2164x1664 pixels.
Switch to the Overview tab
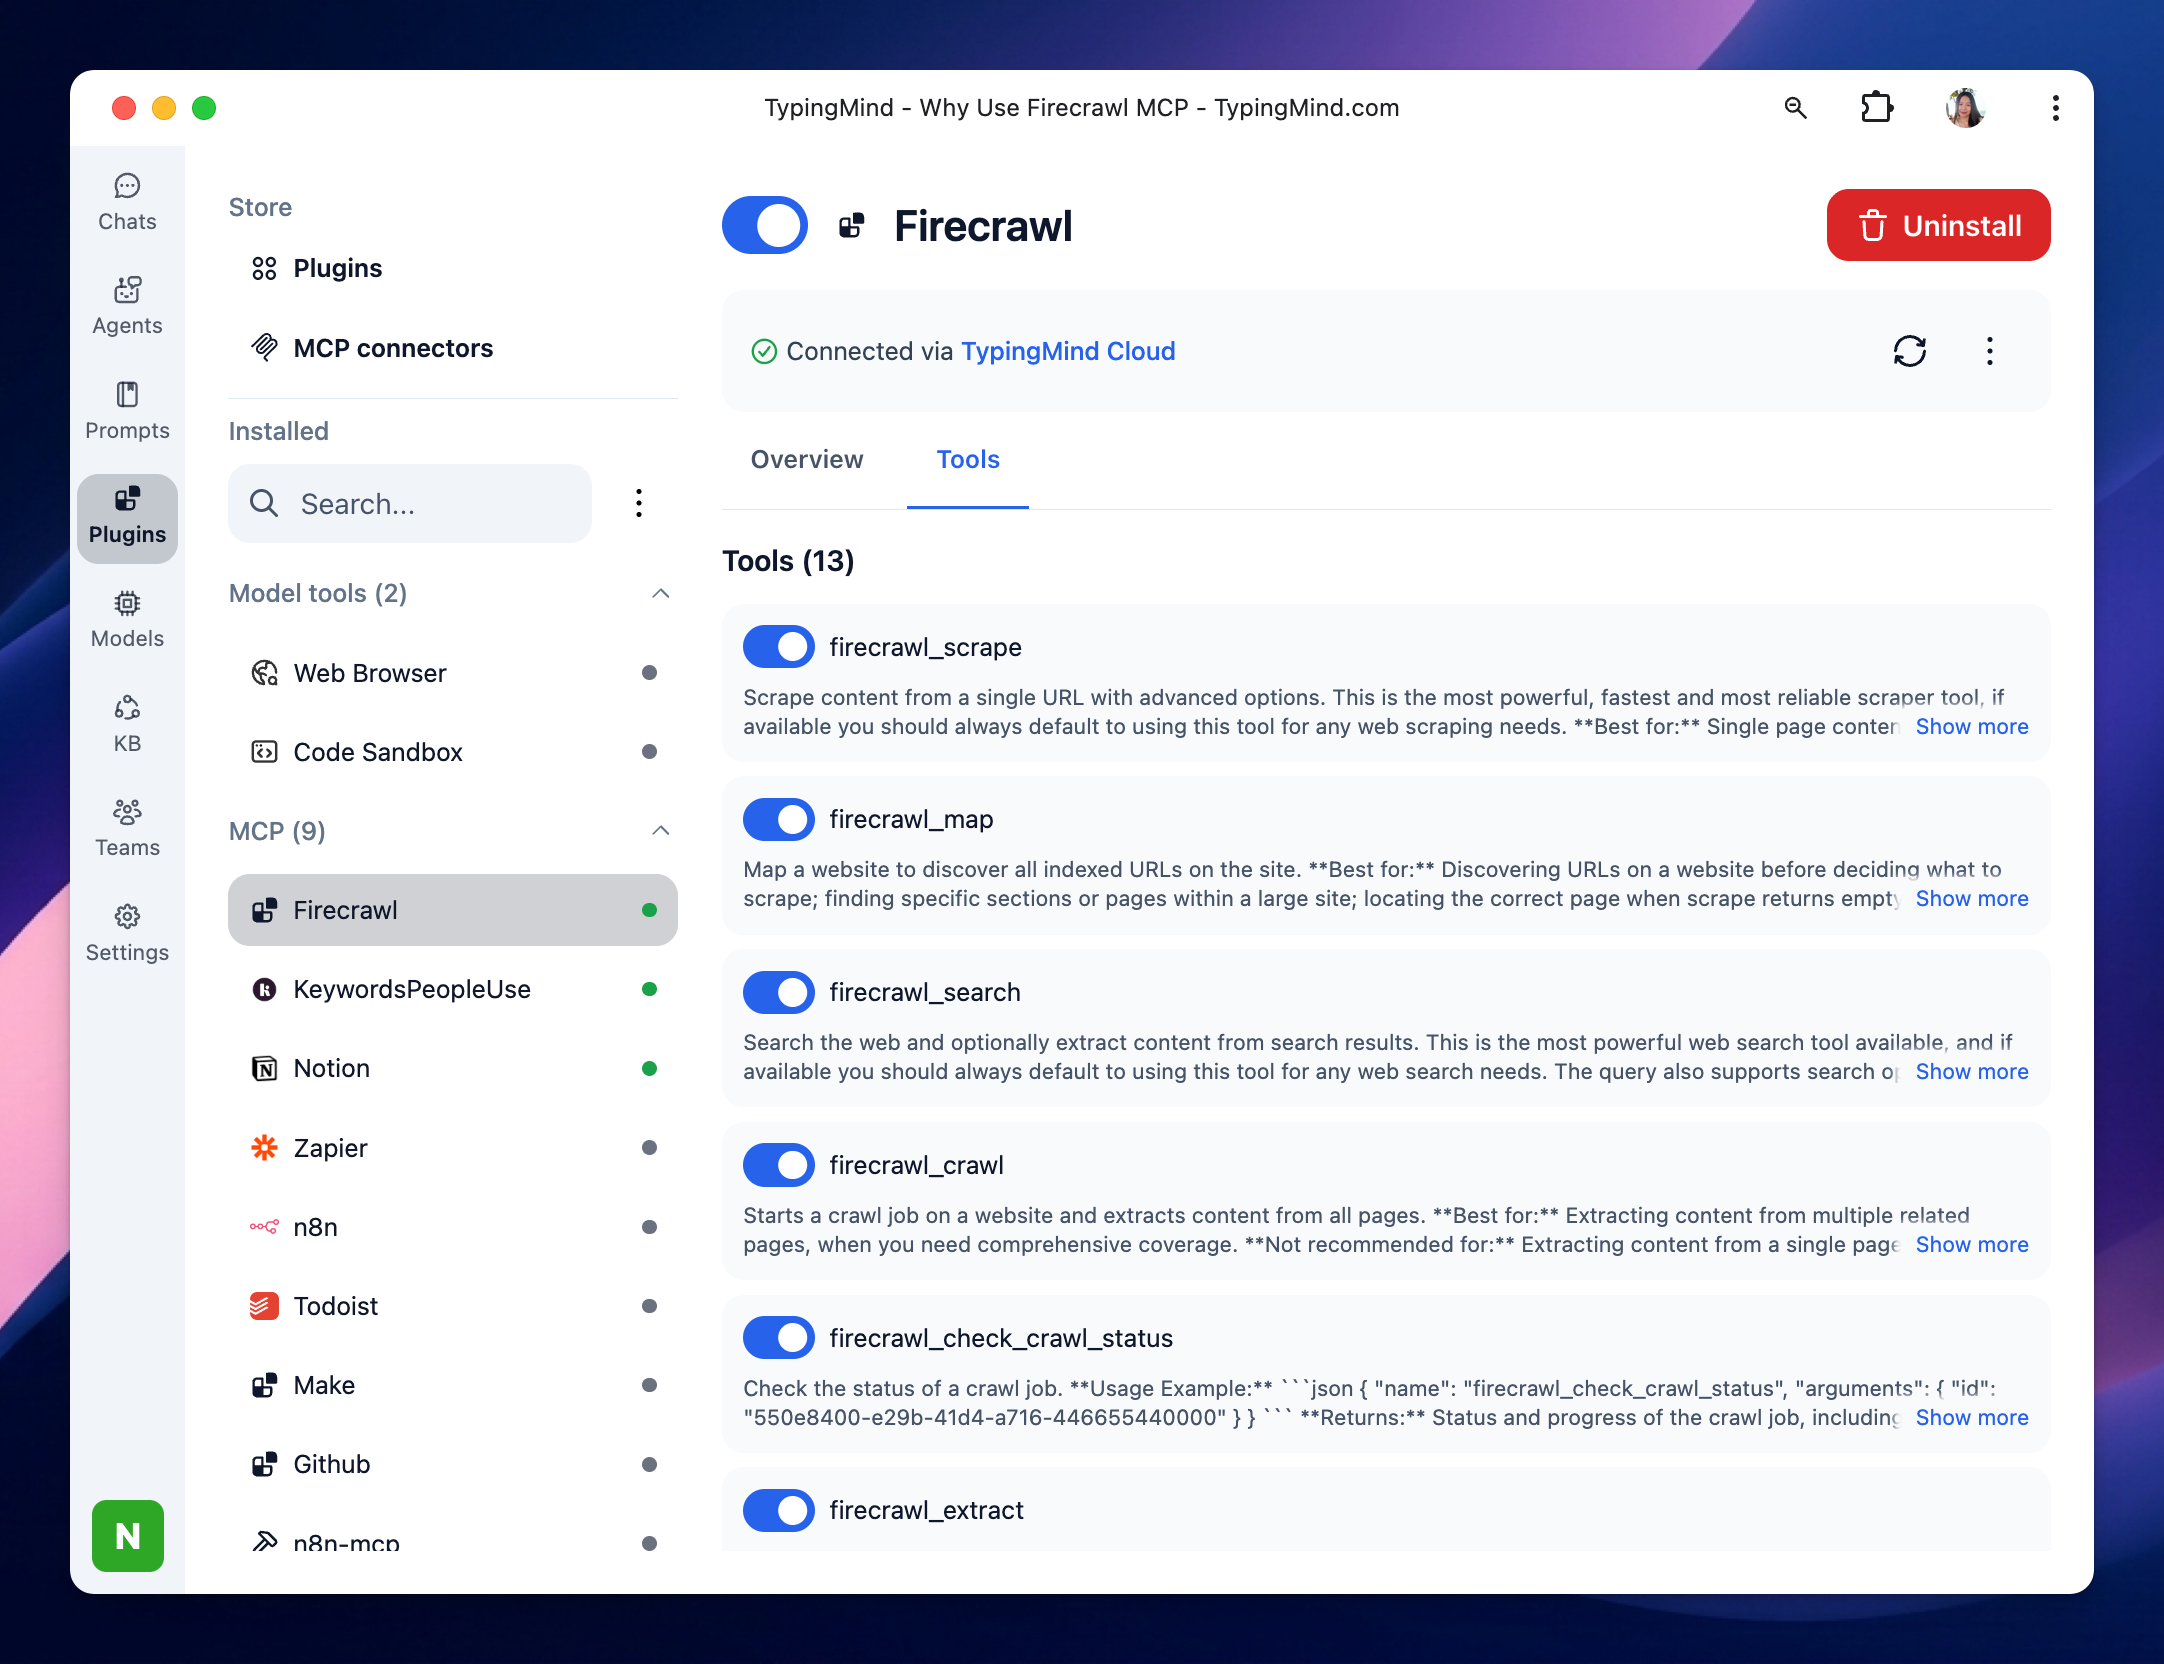pos(806,459)
